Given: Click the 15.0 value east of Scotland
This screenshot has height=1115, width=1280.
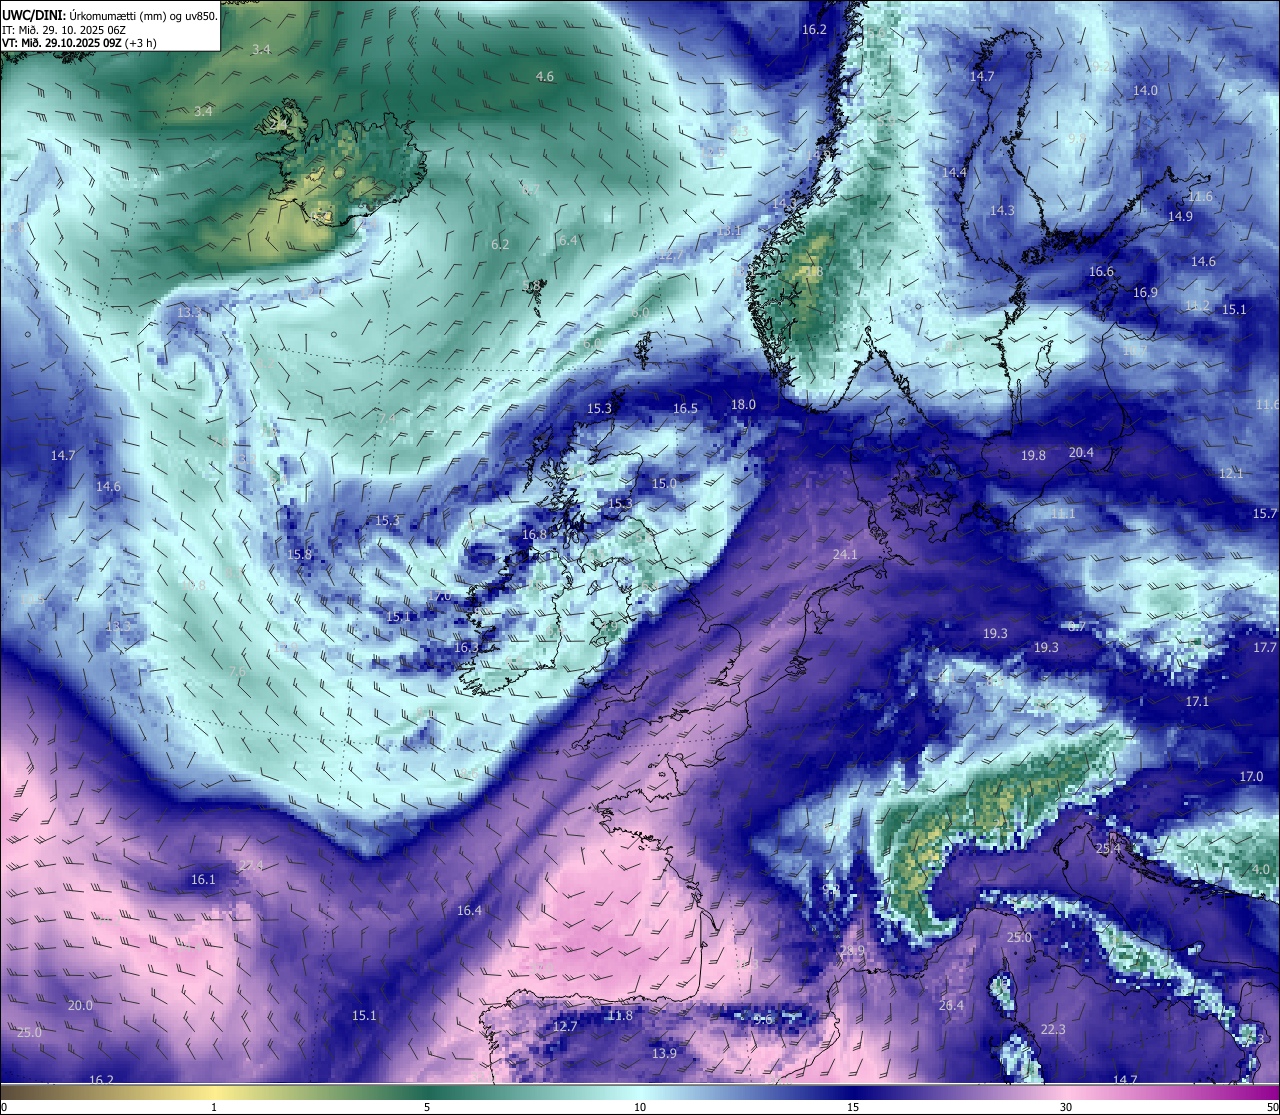Looking at the screenshot, I should pyautogui.click(x=664, y=484).
